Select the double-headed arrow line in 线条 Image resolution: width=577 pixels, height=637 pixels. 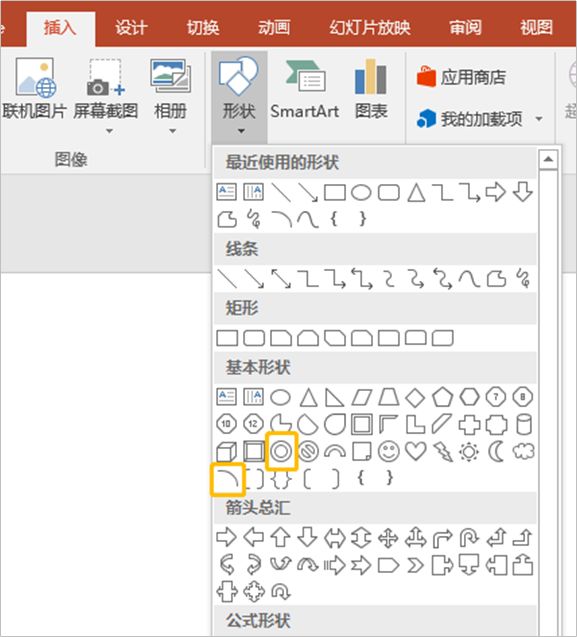[x=281, y=279]
